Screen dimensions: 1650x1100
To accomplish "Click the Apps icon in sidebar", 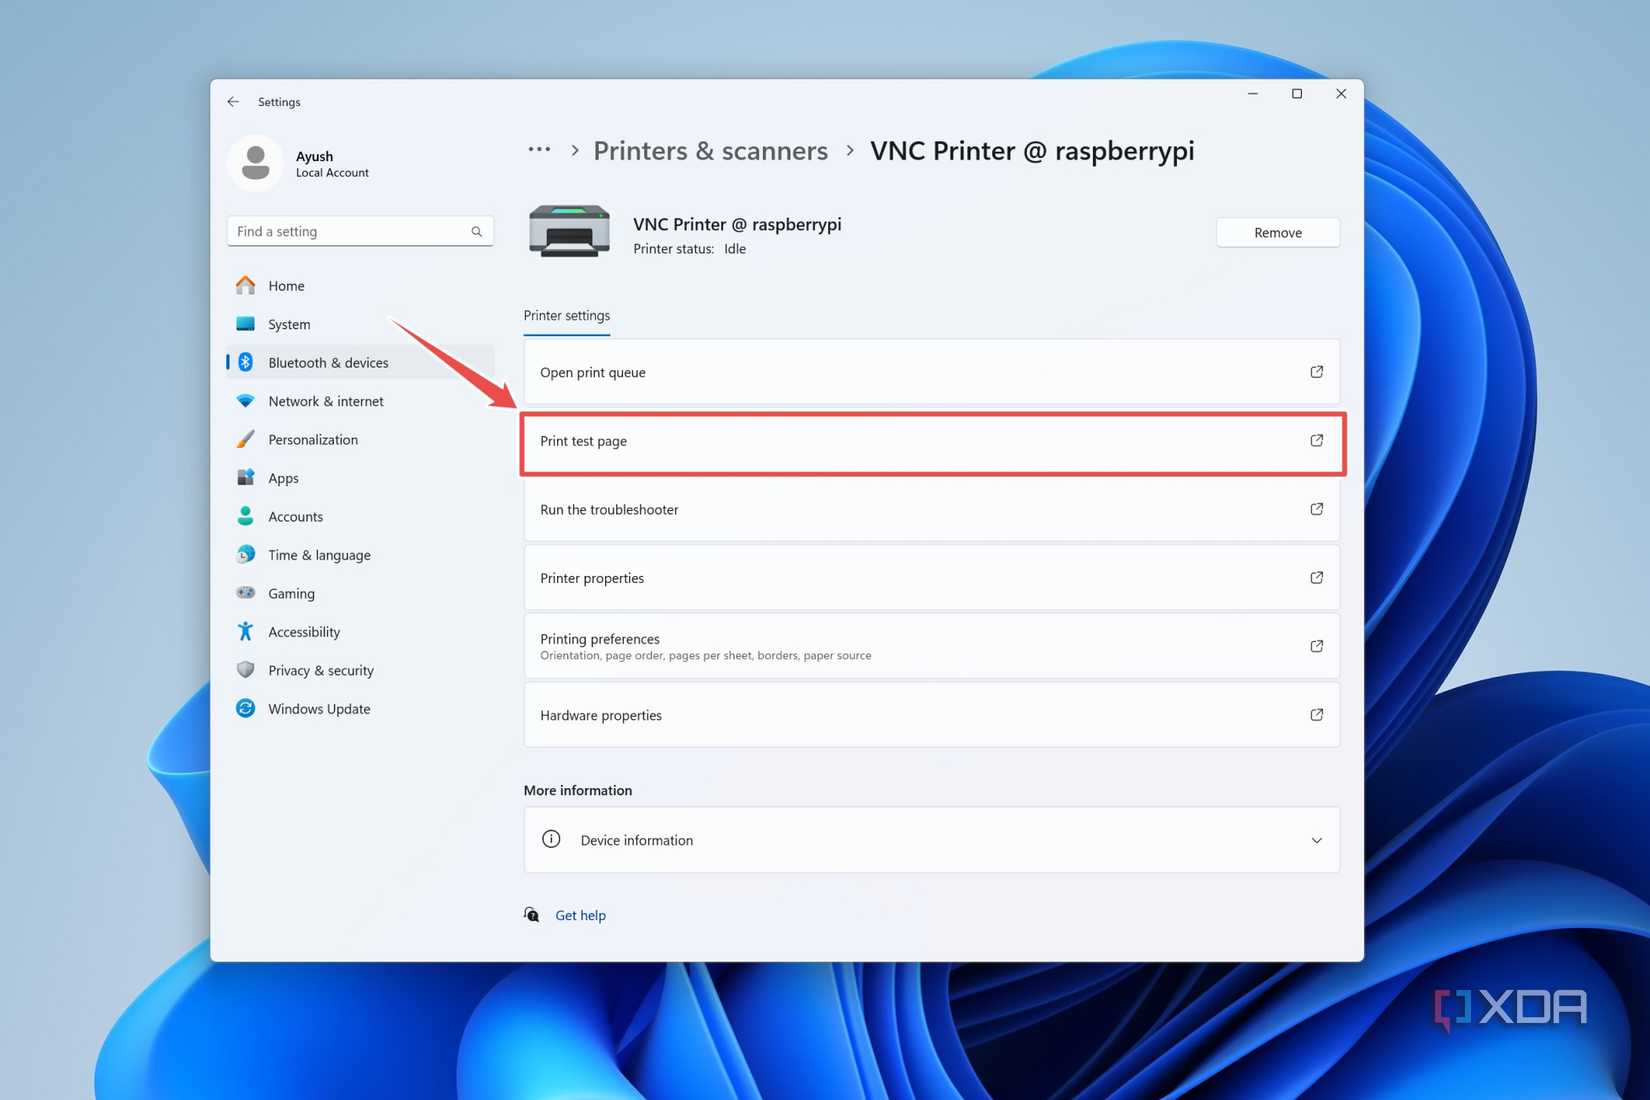I will click(x=246, y=478).
